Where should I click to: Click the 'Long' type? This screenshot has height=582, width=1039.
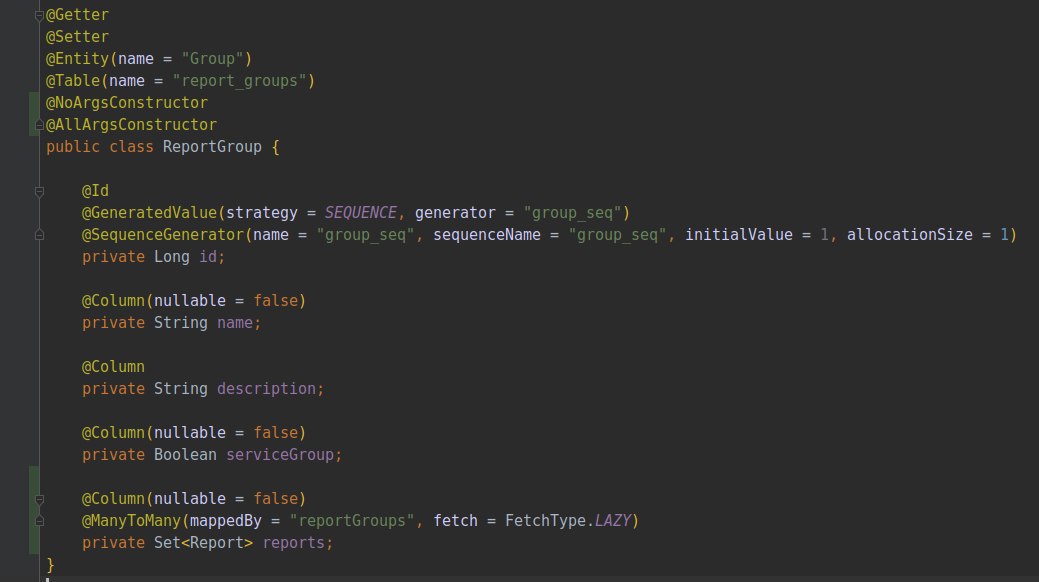pyautogui.click(x=172, y=257)
